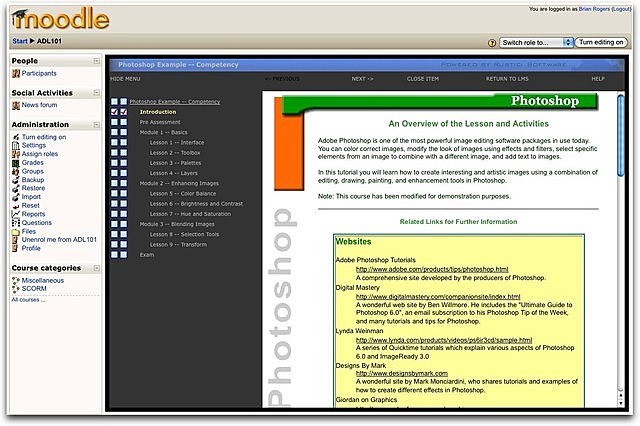
Task: Open the lynda.com sample link
Action: click(x=444, y=340)
